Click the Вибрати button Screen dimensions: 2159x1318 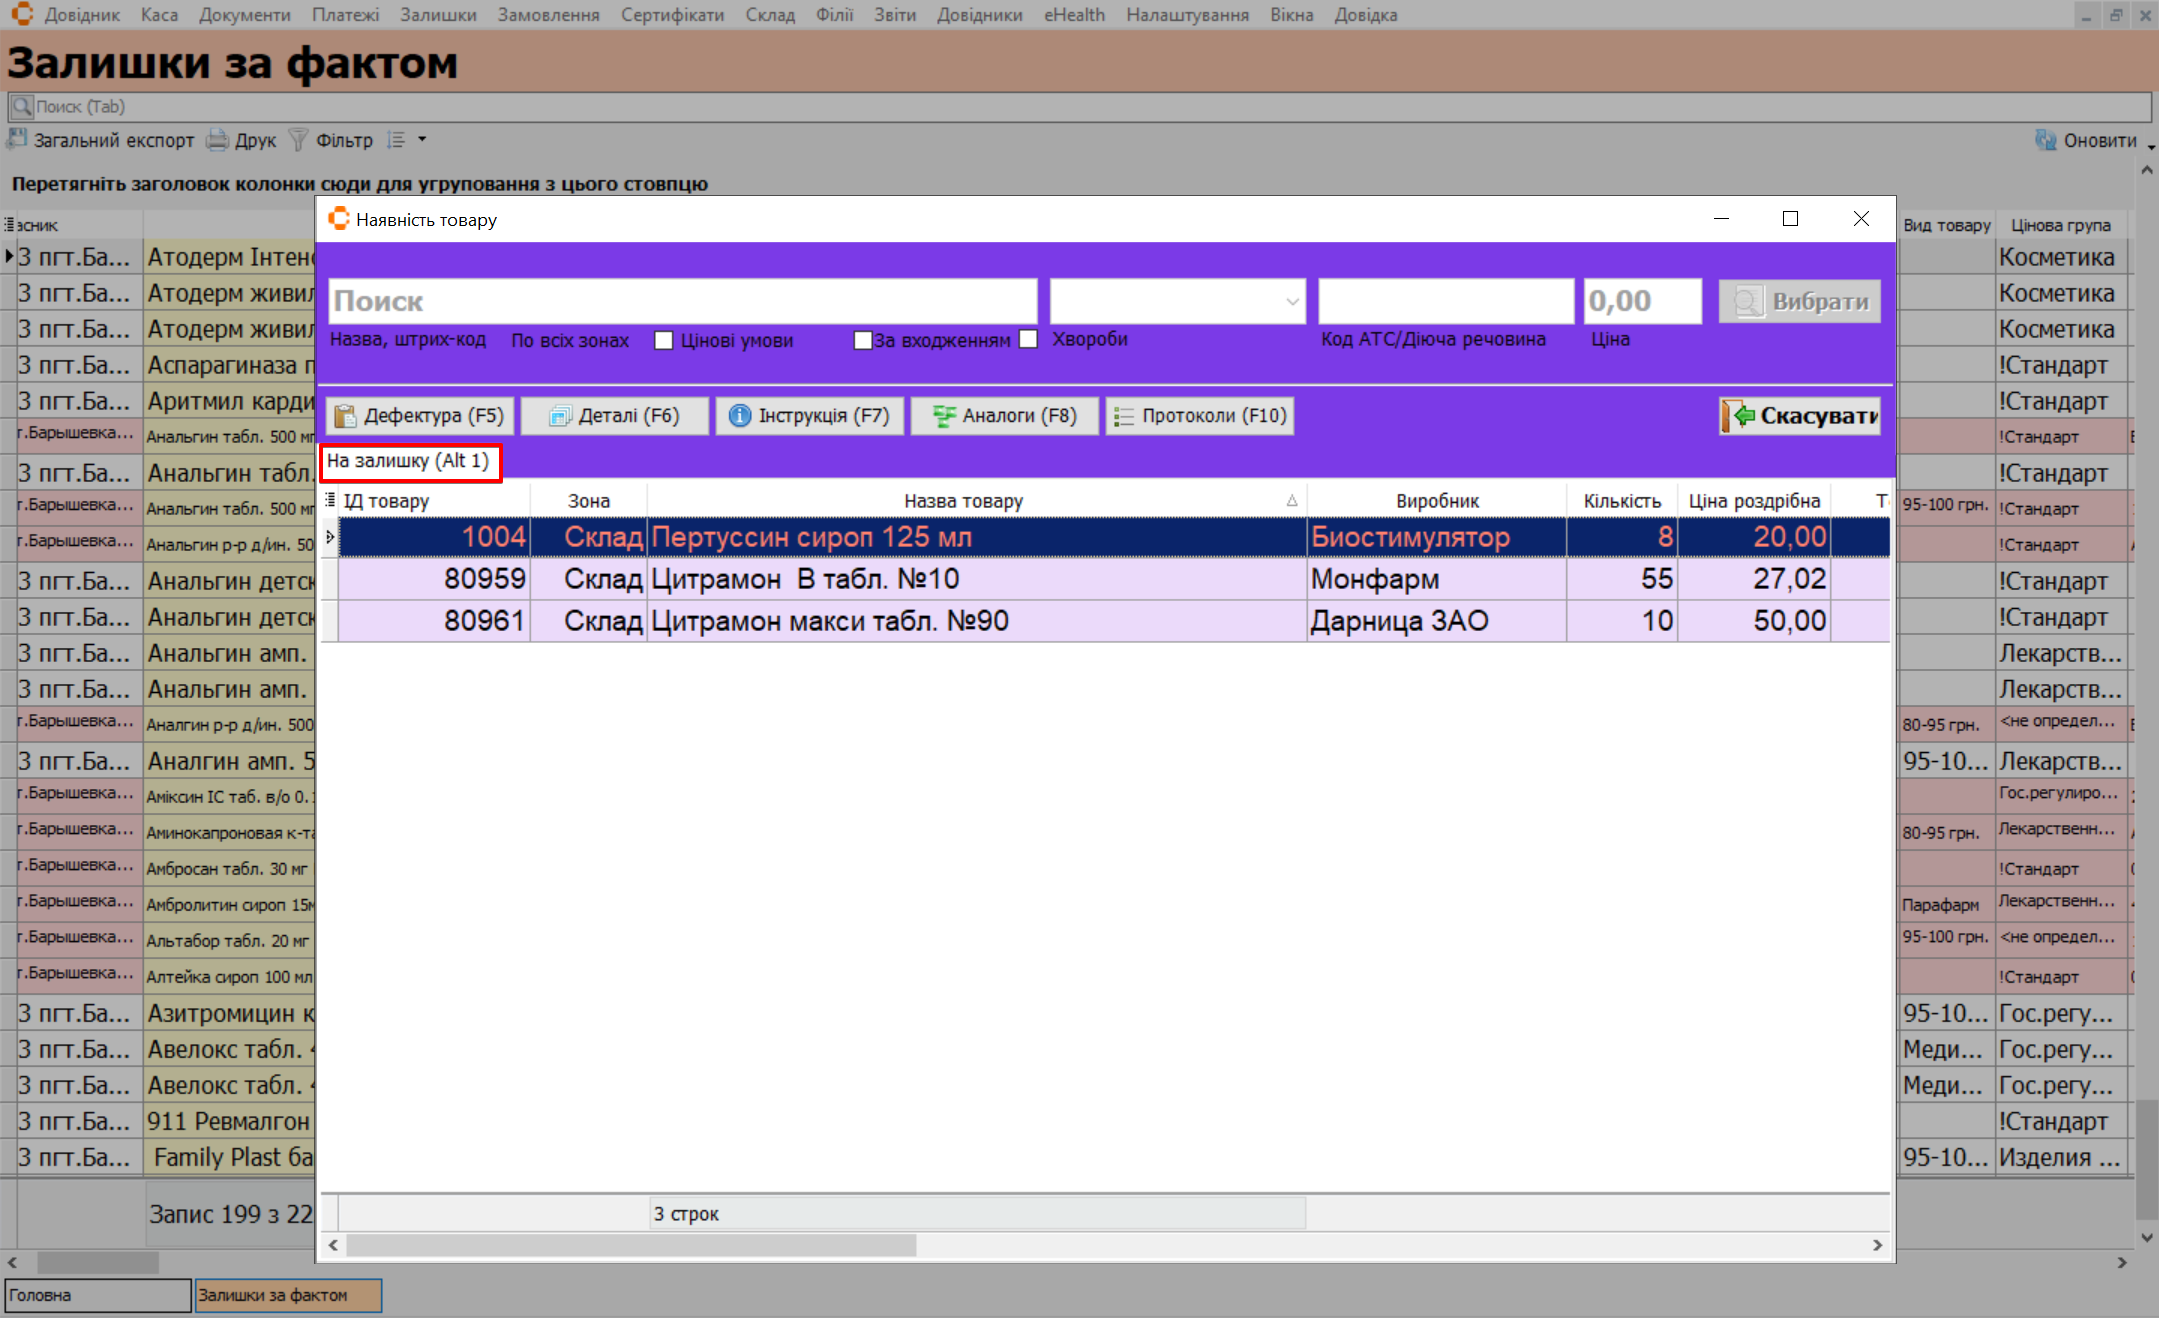(x=1799, y=301)
